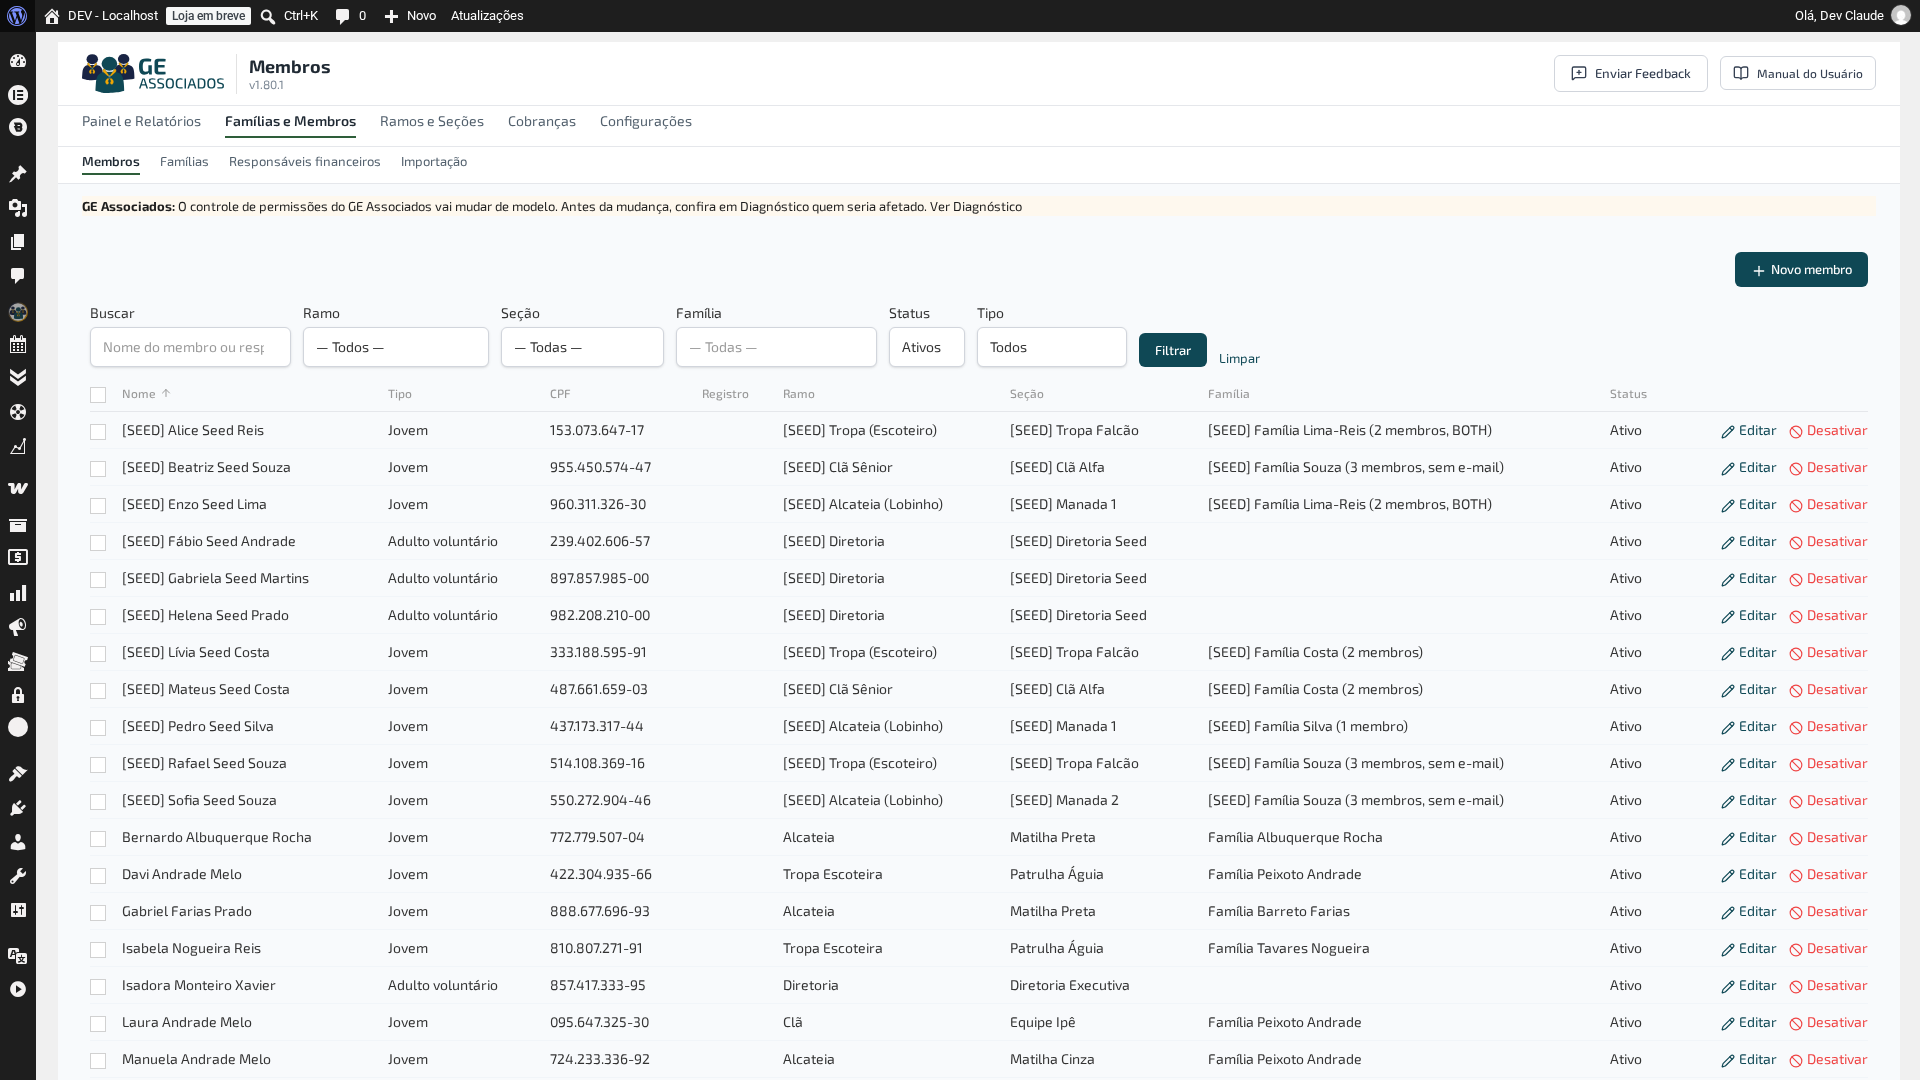Open the Dashboard gauge icon in sidebar
This screenshot has width=1920, height=1080.
[18, 61]
